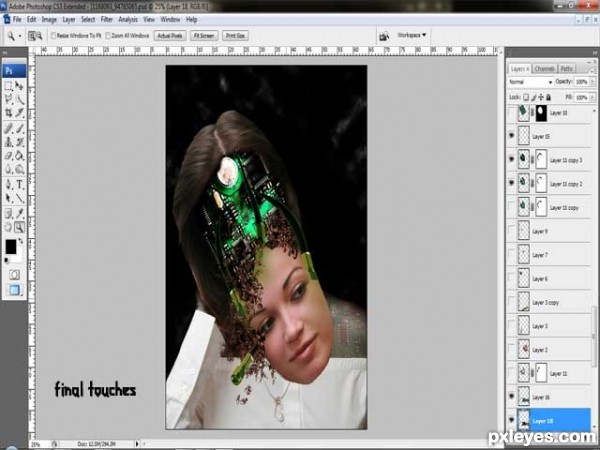Click the black layer mask thumbnail
The image size is (600, 450).
click(x=541, y=113)
